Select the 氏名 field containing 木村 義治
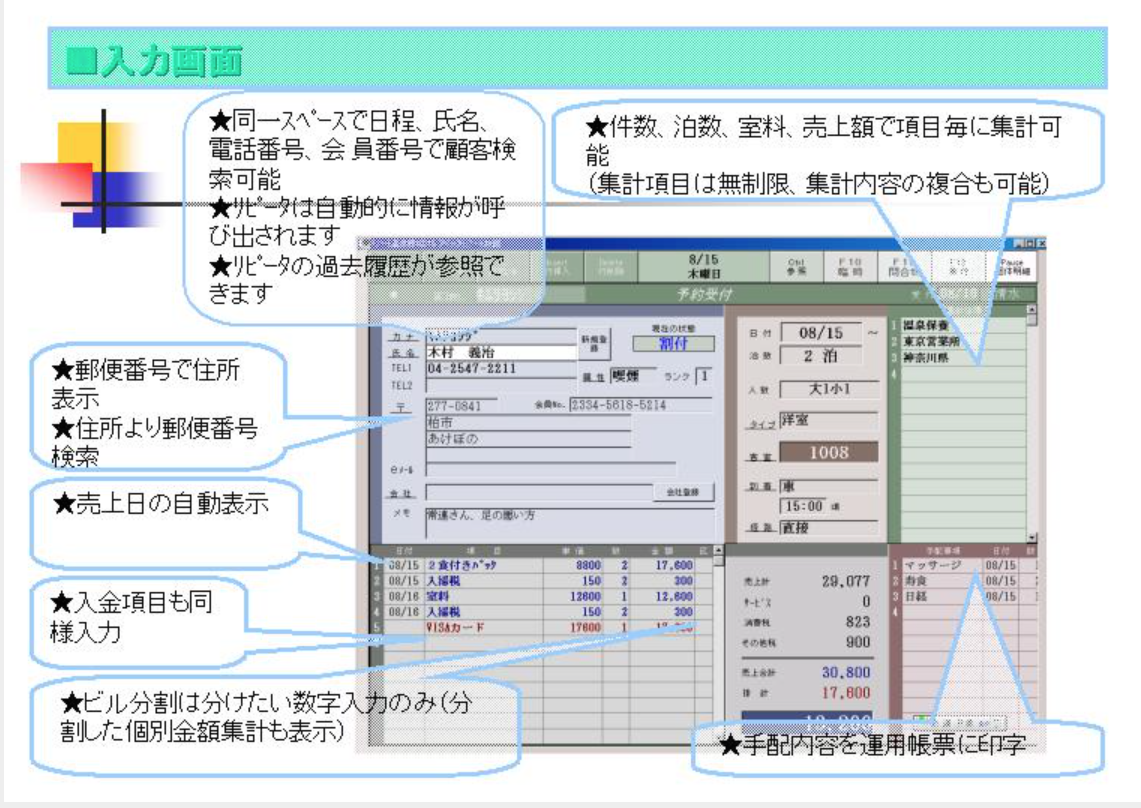The image size is (1141, 808). click(500, 353)
